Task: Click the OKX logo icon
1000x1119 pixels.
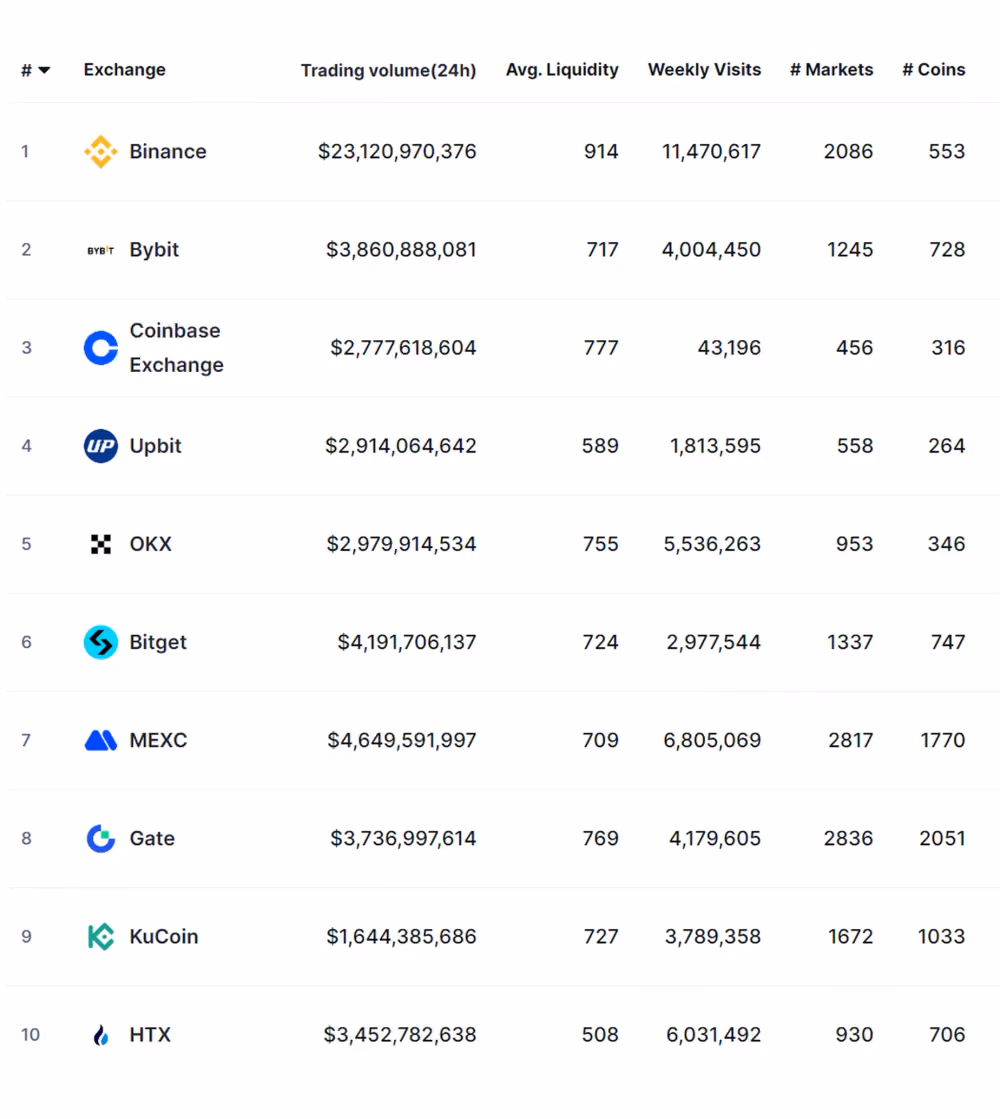Action: [x=101, y=544]
